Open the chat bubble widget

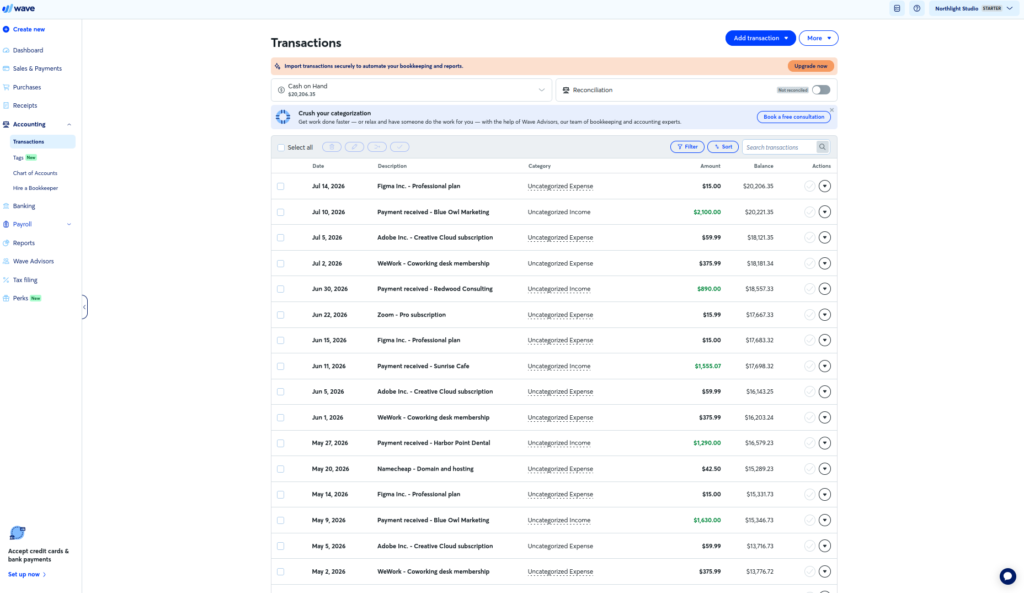point(1008,576)
